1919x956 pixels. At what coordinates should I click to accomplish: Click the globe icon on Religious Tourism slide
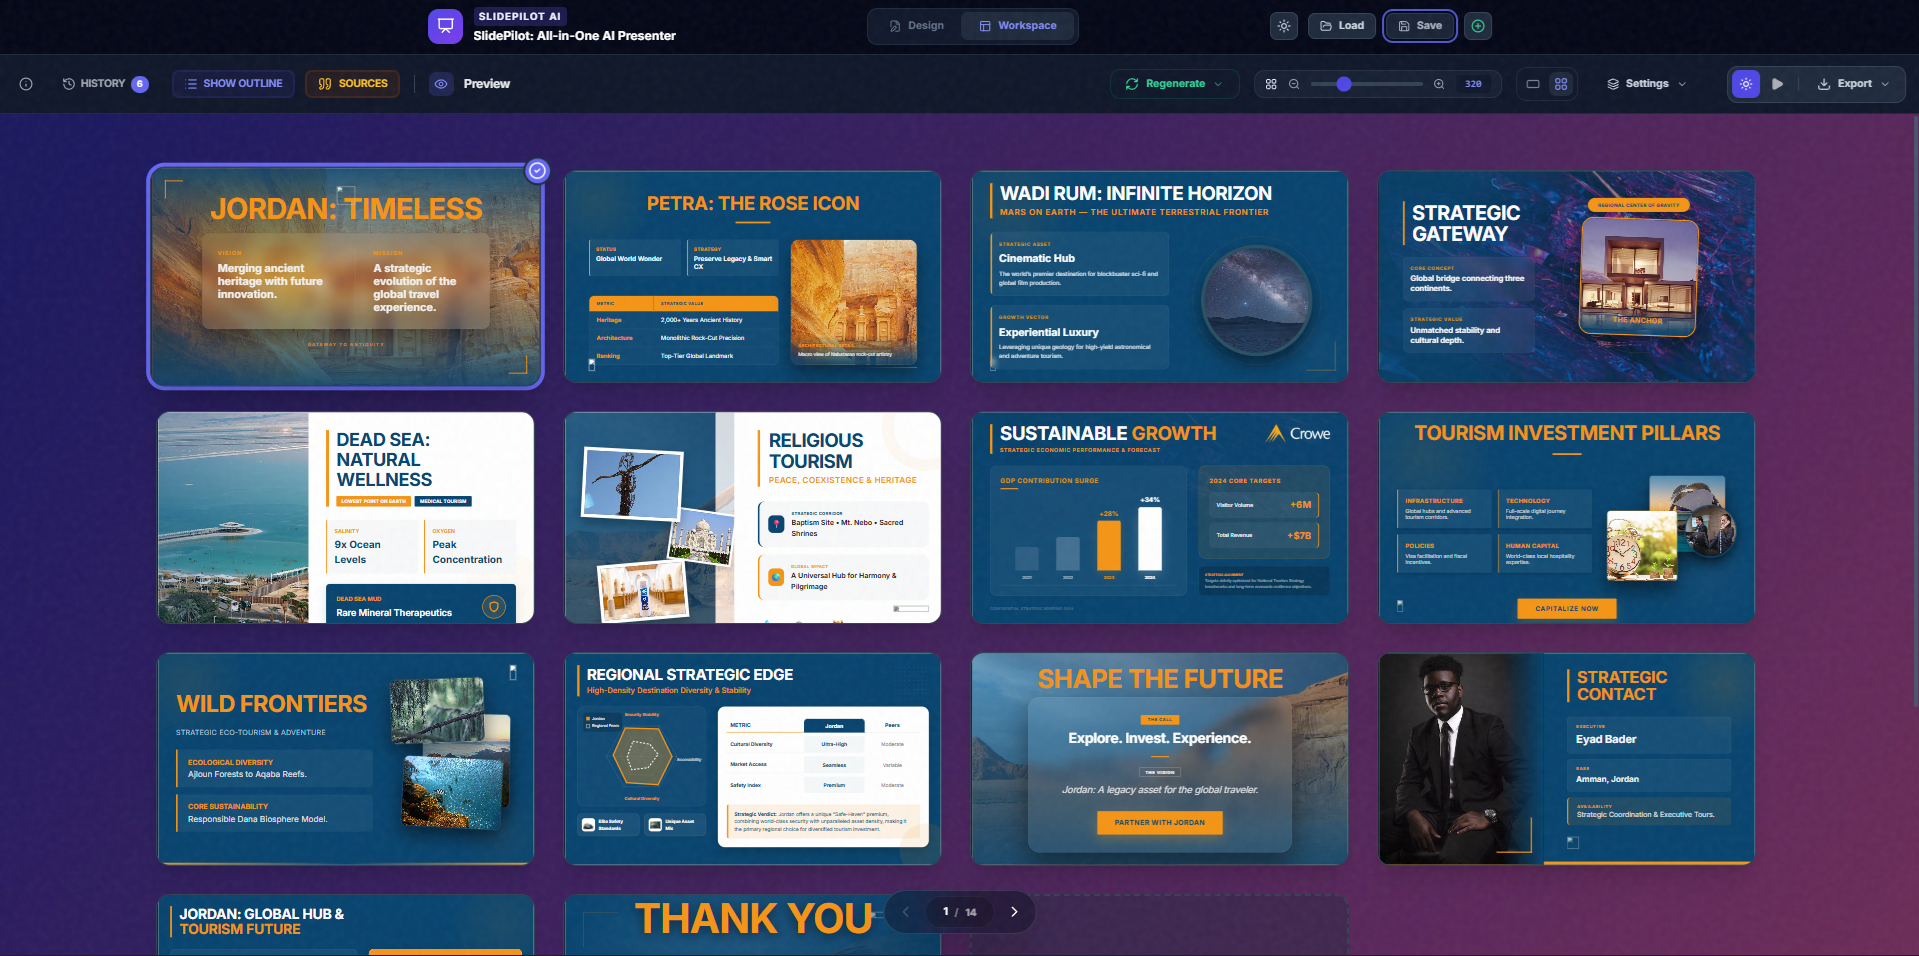click(x=776, y=577)
